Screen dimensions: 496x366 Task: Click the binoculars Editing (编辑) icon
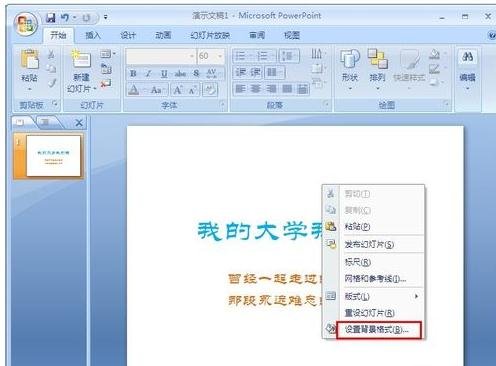[x=467, y=57]
